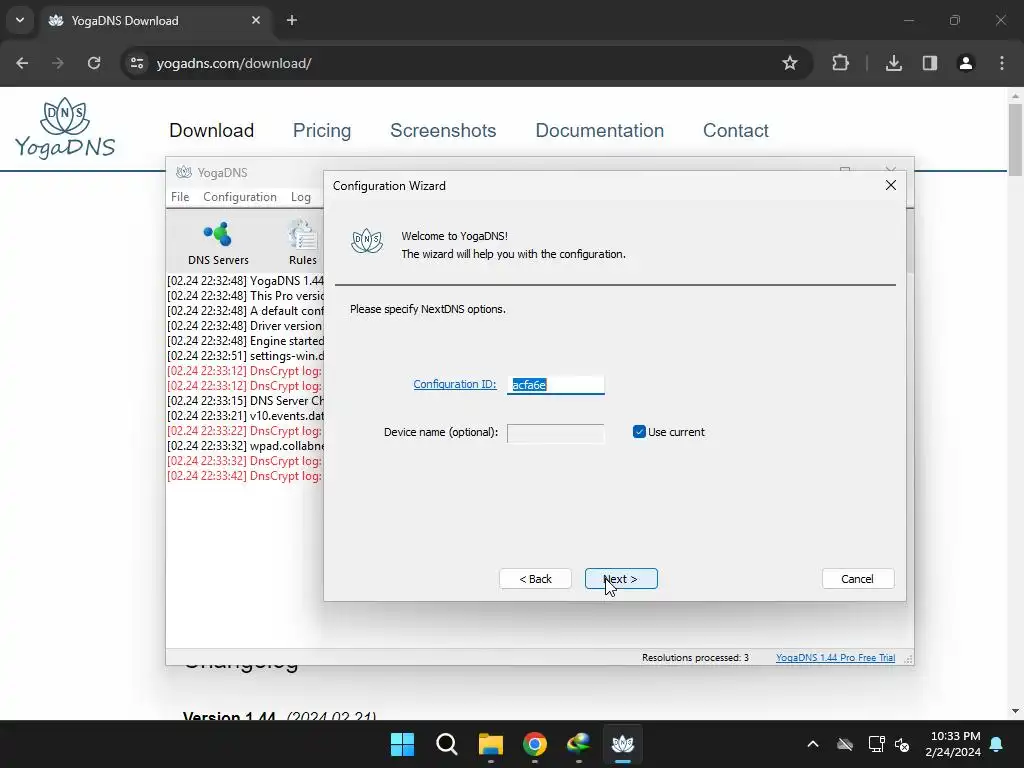Open the browser extensions puzzle icon

[840, 63]
